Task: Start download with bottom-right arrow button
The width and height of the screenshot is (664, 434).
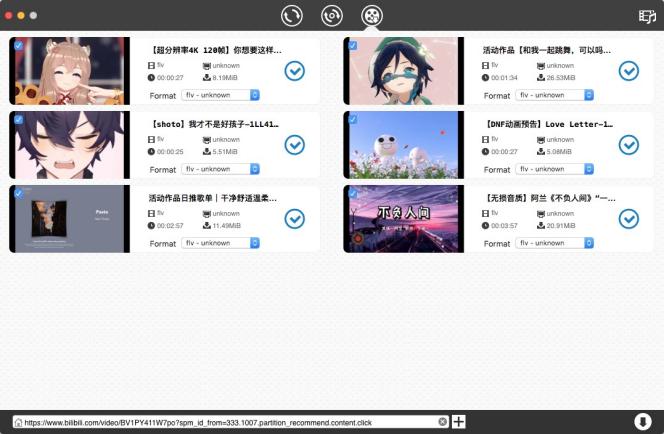Action: point(642,422)
